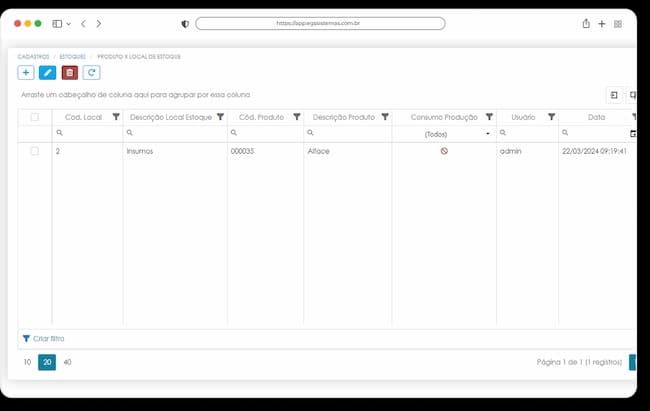Sort by the Descrição Produto column header
The width and height of the screenshot is (650, 411).
click(x=344, y=117)
